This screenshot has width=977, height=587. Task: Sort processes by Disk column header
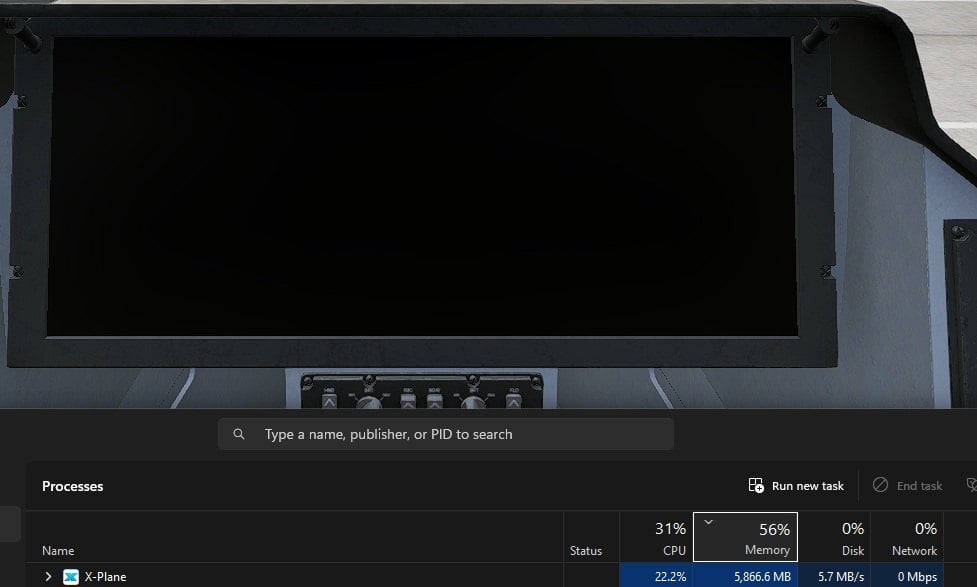click(x=834, y=538)
